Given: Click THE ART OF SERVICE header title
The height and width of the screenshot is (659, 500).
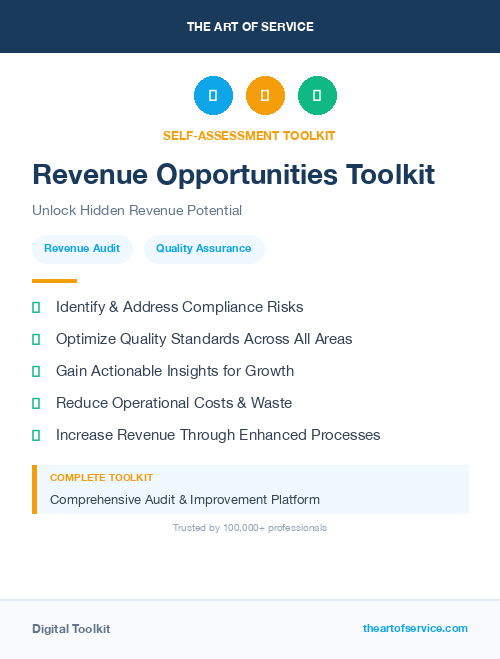Looking at the screenshot, I should point(250,27).
